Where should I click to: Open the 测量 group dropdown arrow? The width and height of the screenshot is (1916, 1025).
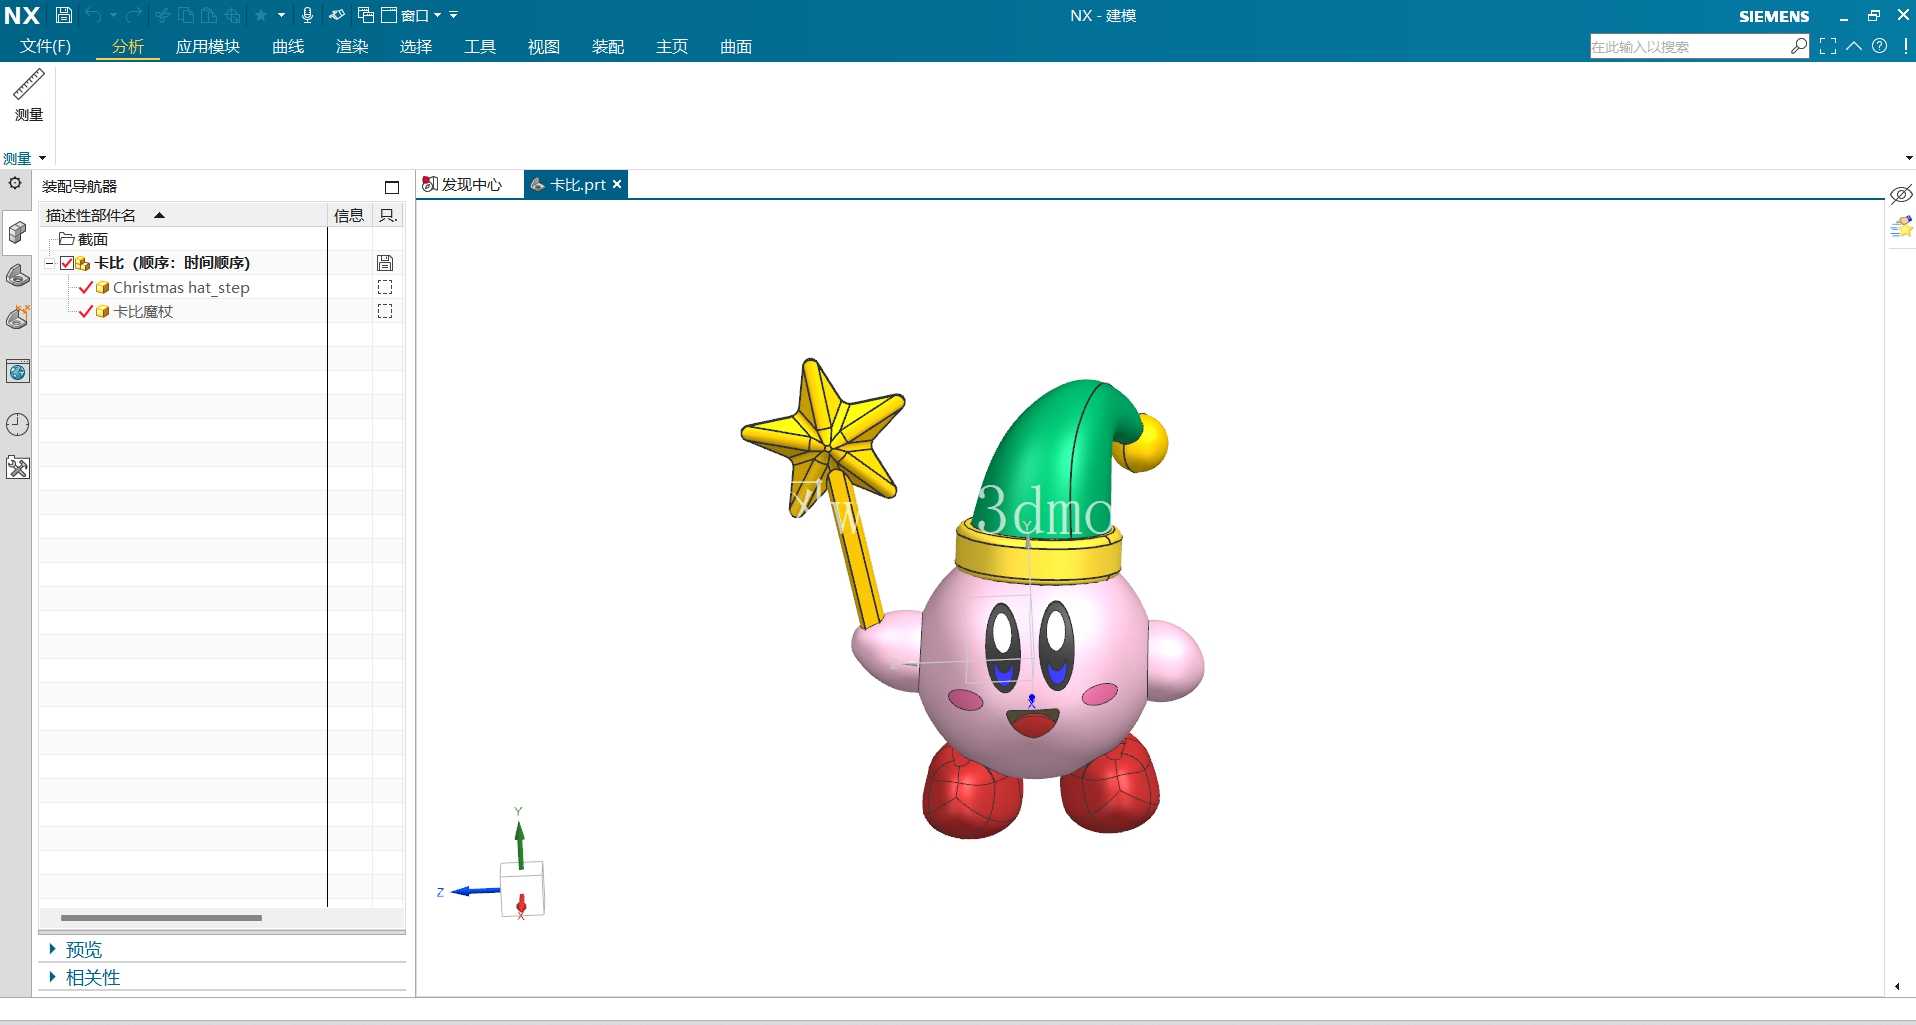click(x=42, y=158)
